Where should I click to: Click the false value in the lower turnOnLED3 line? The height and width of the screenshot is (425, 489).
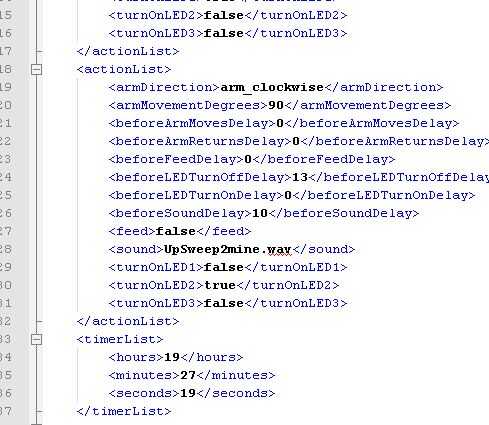click(224, 303)
